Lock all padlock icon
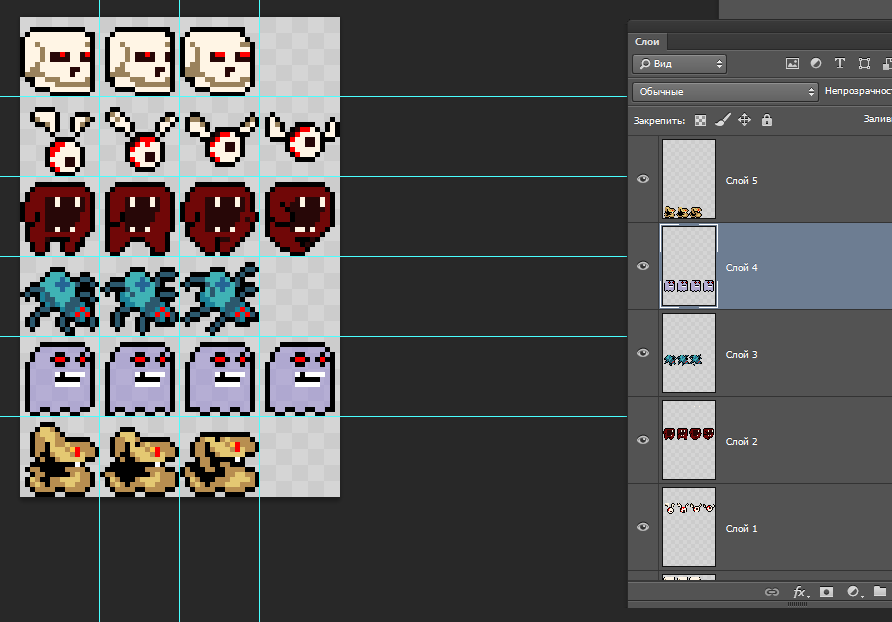Image resolution: width=892 pixels, height=622 pixels. point(767,120)
